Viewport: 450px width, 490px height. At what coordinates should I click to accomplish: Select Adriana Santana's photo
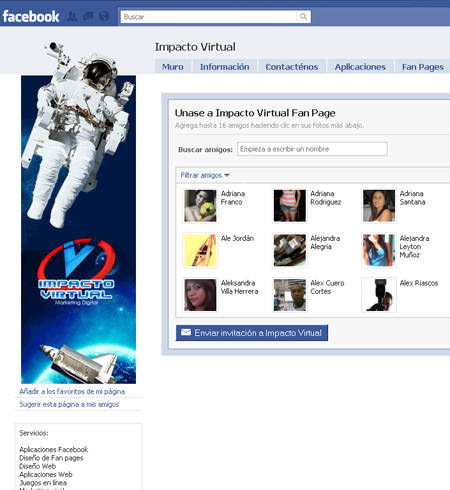(x=379, y=206)
